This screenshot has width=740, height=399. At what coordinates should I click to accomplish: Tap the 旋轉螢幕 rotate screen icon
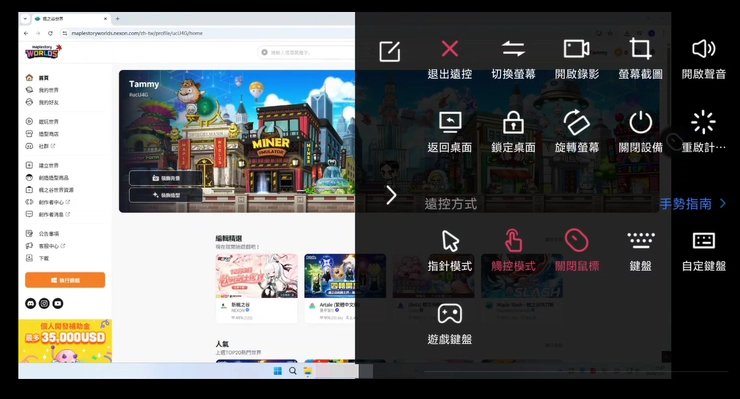[577, 122]
